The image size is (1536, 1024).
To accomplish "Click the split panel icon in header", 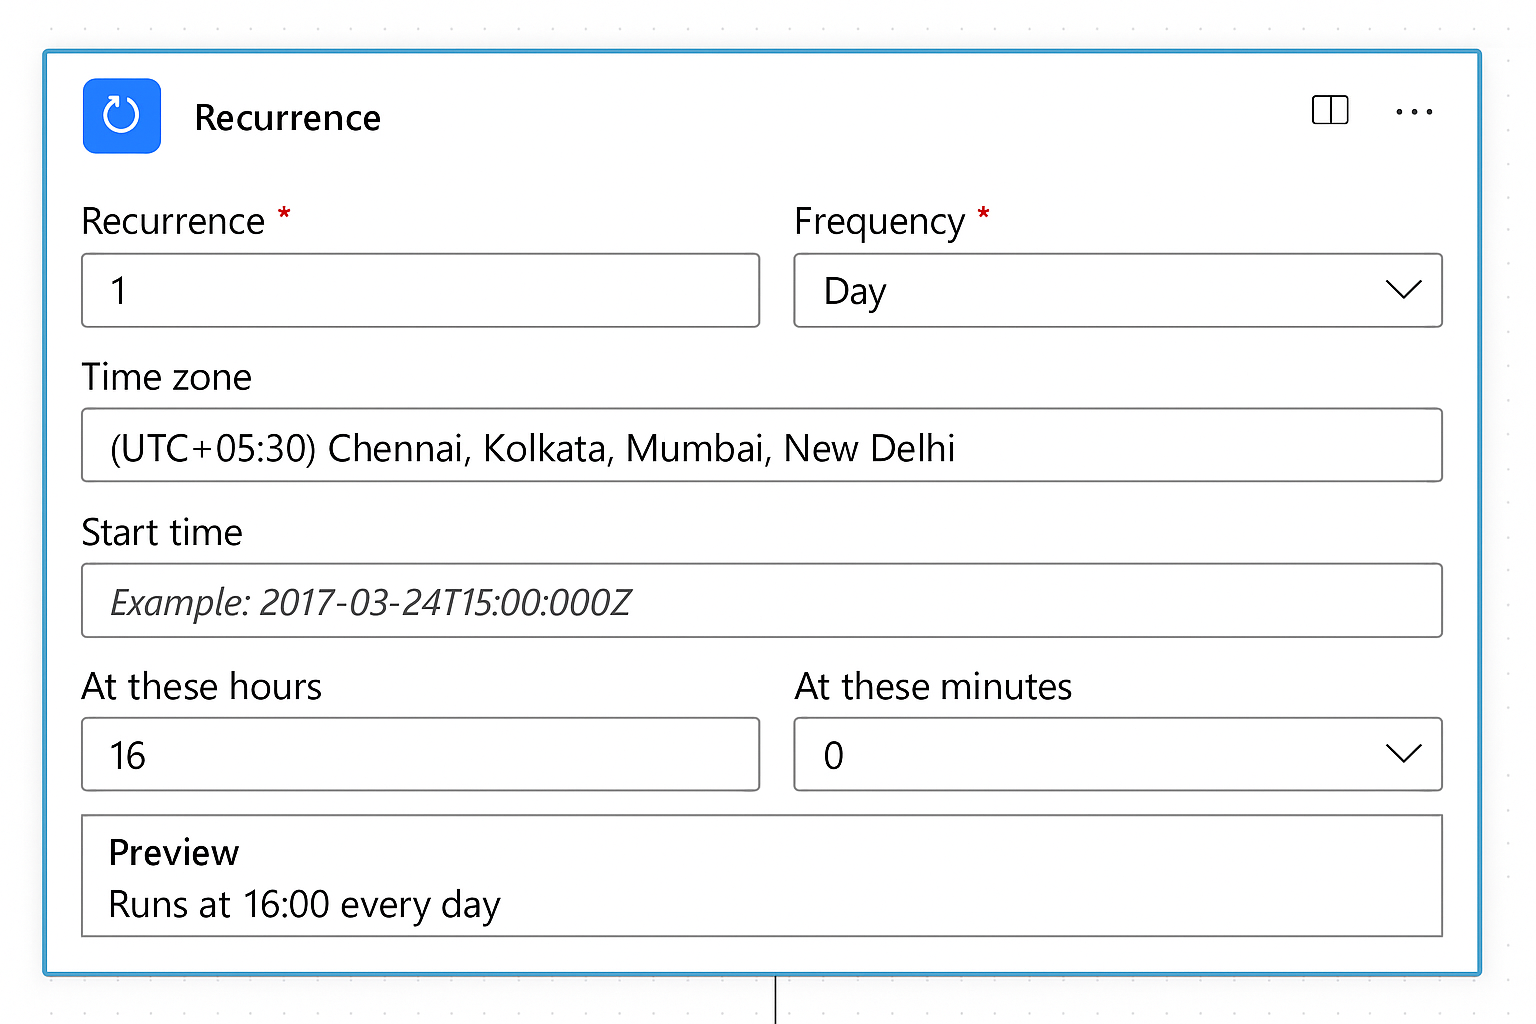I will pos(1330,110).
